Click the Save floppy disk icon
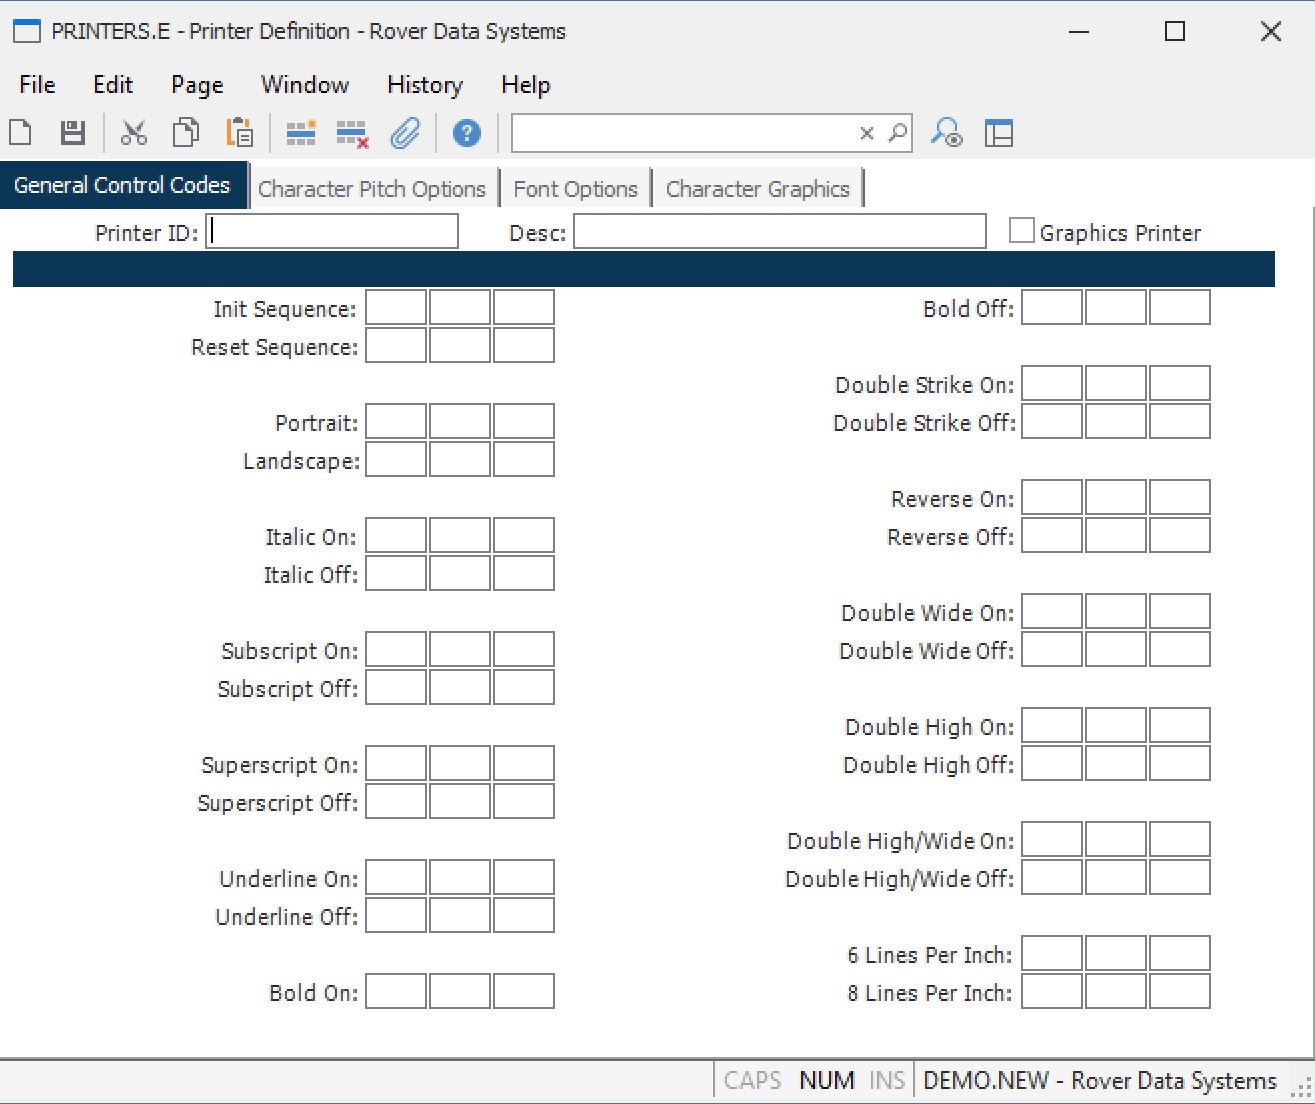Viewport: 1315px width, 1104px height. (x=73, y=133)
